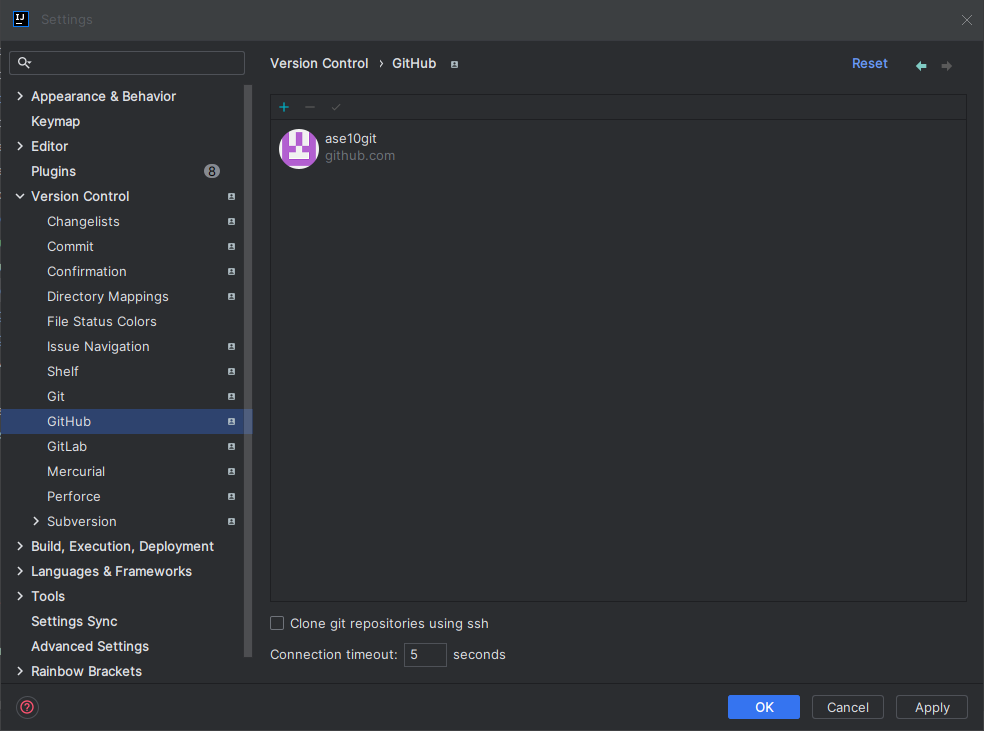Click the Reset link
Screen dimensions: 984x731
click(869, 63)
